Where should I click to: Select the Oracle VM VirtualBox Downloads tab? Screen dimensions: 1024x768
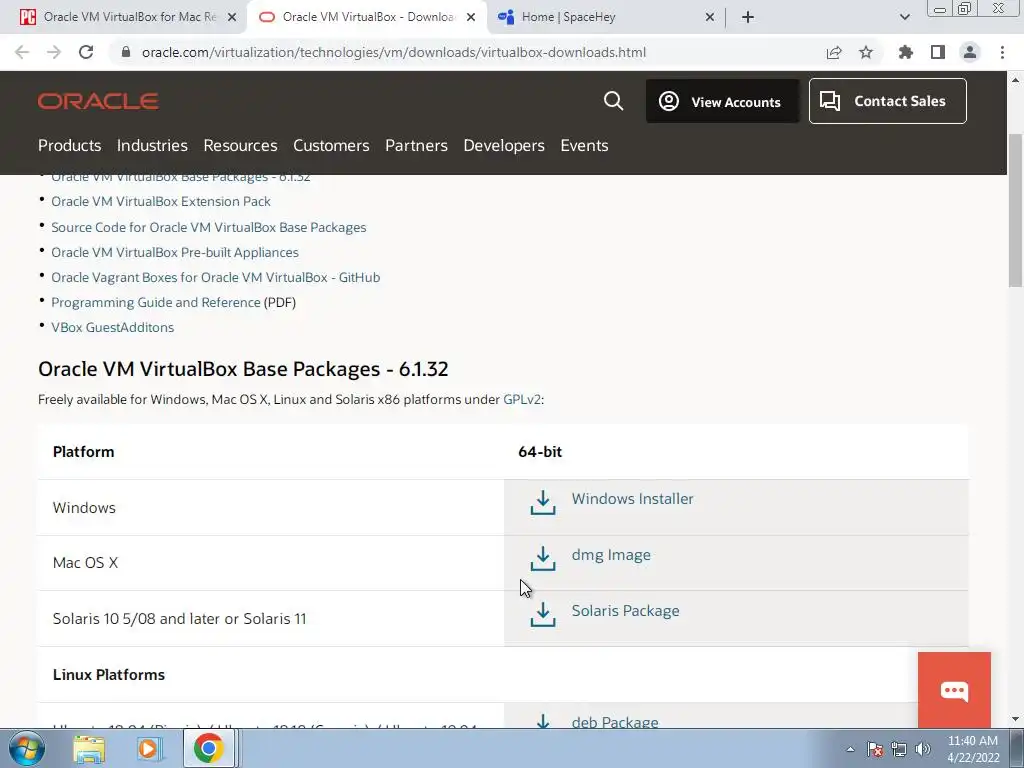click(366, 17)
